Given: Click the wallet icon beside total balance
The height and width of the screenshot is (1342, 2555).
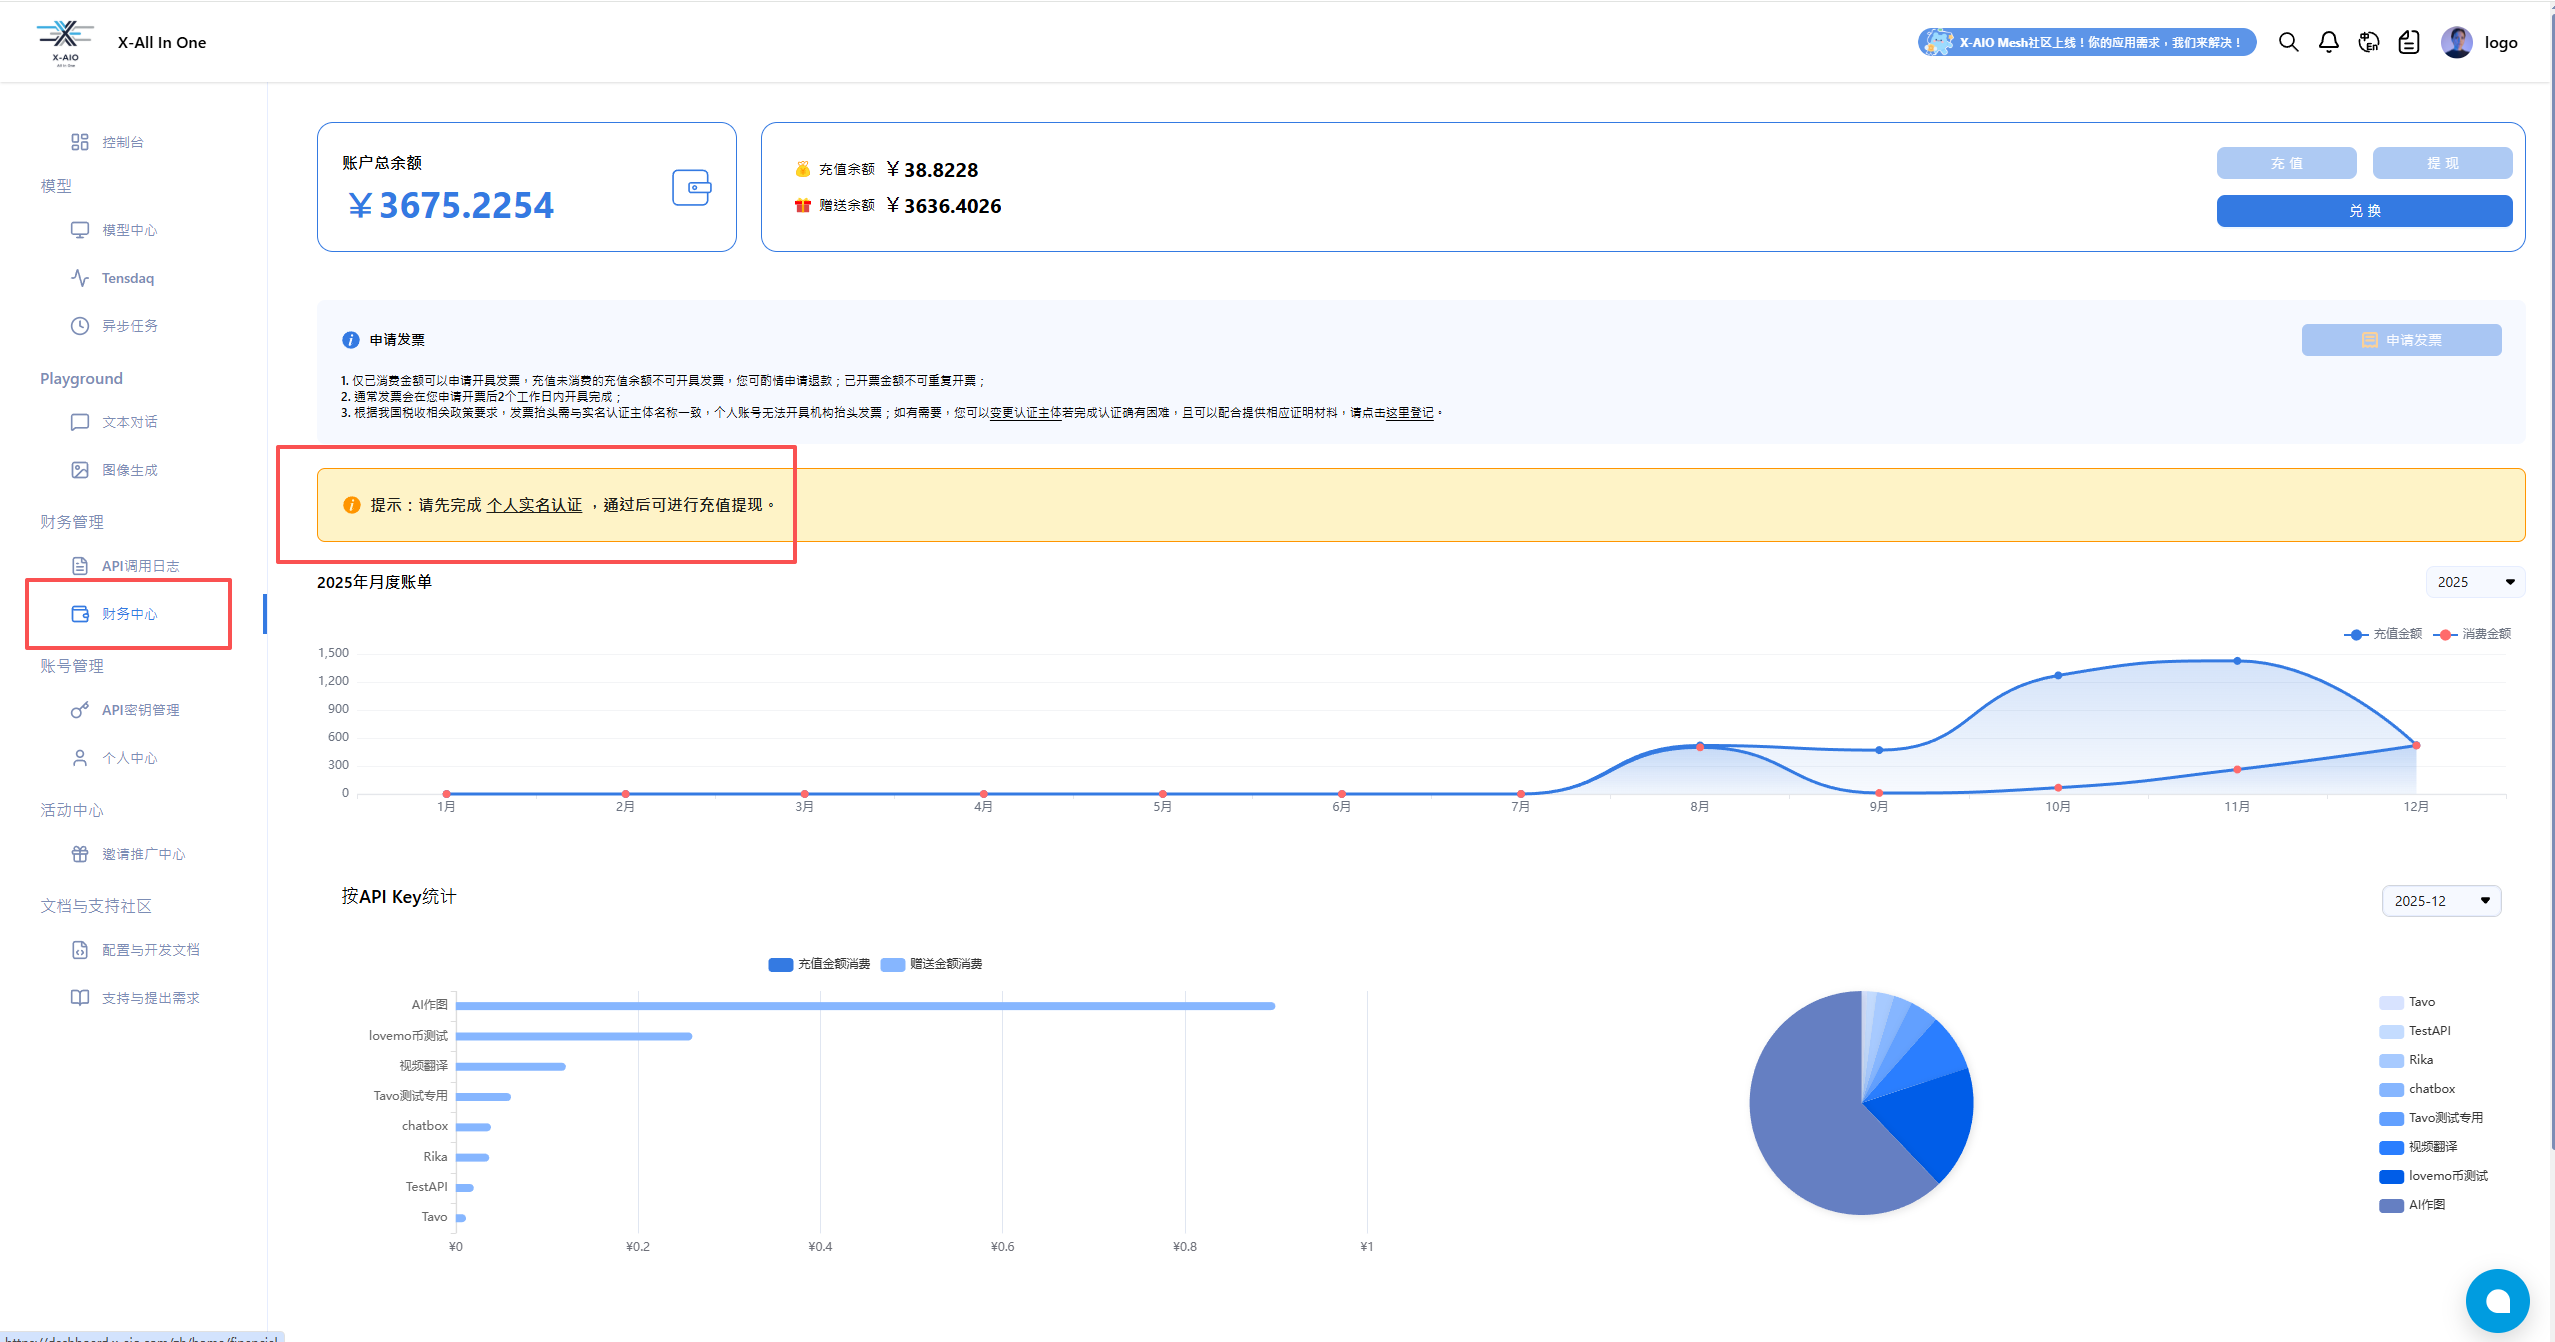Looking at the screenshot, I should click(691, 187).
